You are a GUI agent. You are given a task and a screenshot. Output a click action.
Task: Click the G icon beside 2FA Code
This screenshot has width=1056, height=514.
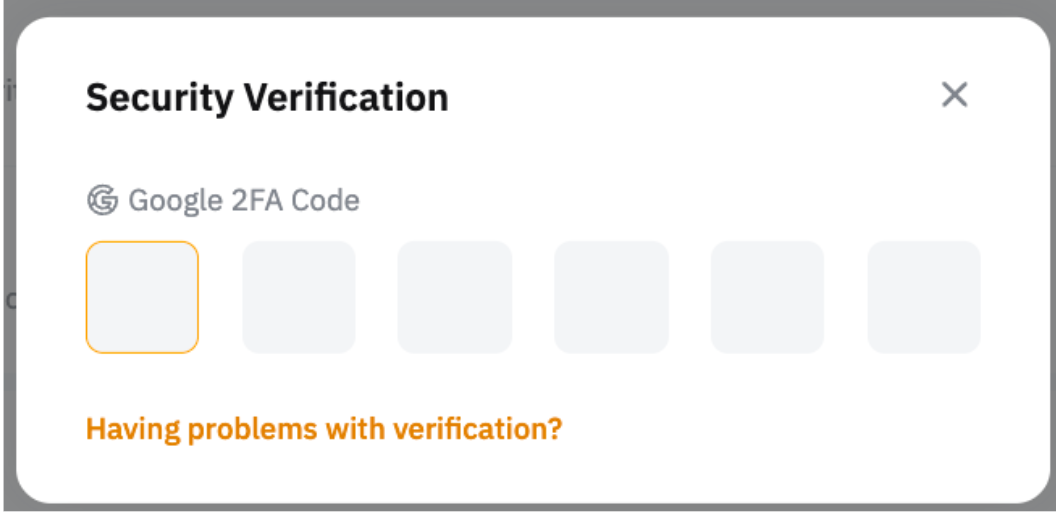pos(102,201)
